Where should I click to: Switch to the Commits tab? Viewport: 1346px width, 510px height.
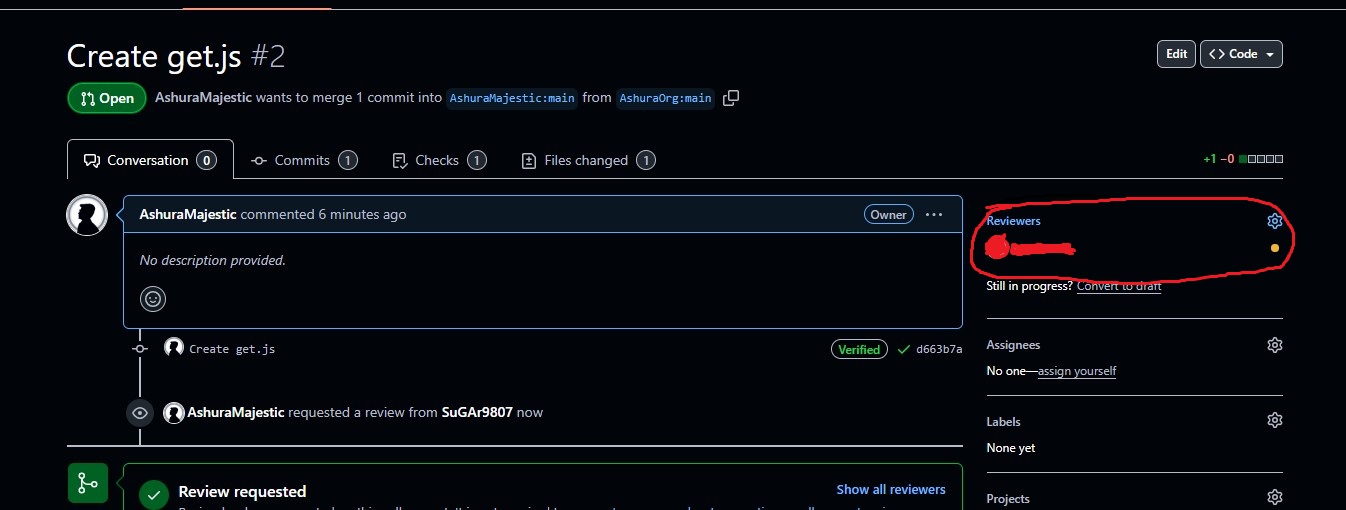[304, 160]
